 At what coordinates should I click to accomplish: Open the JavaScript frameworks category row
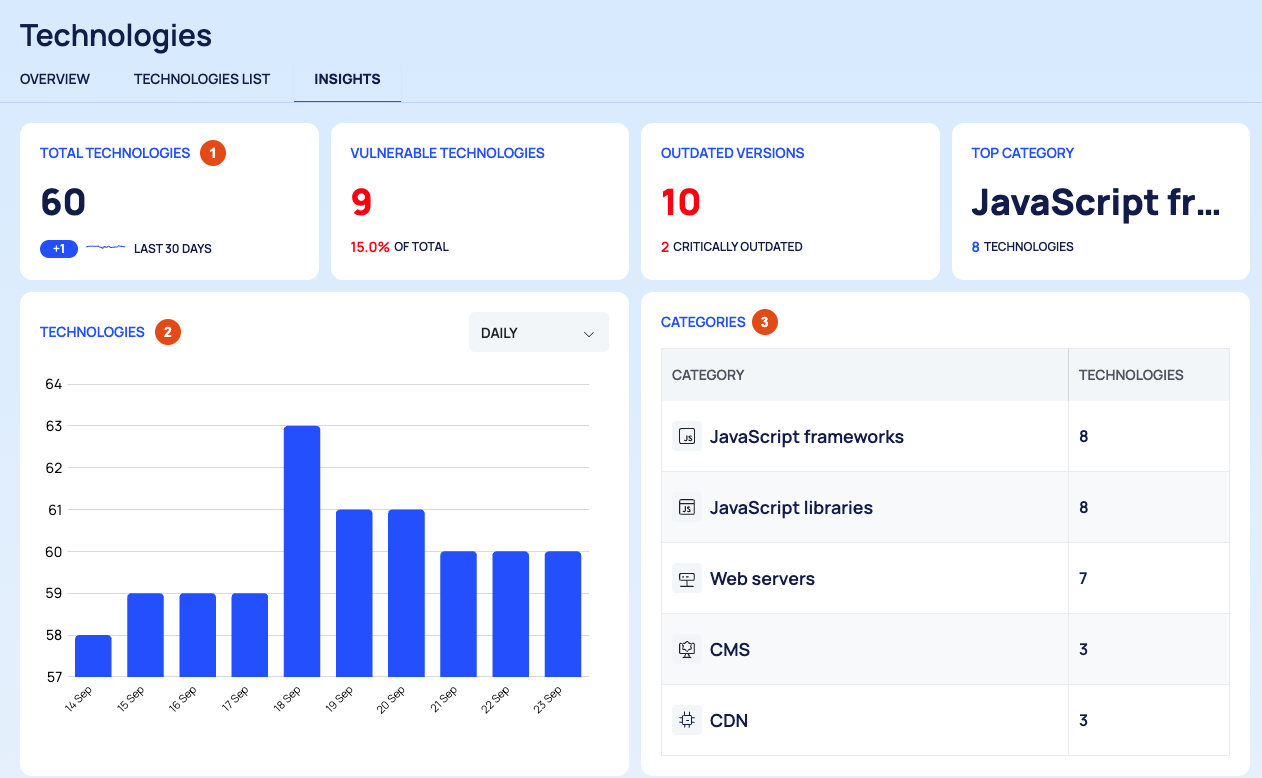945,437
